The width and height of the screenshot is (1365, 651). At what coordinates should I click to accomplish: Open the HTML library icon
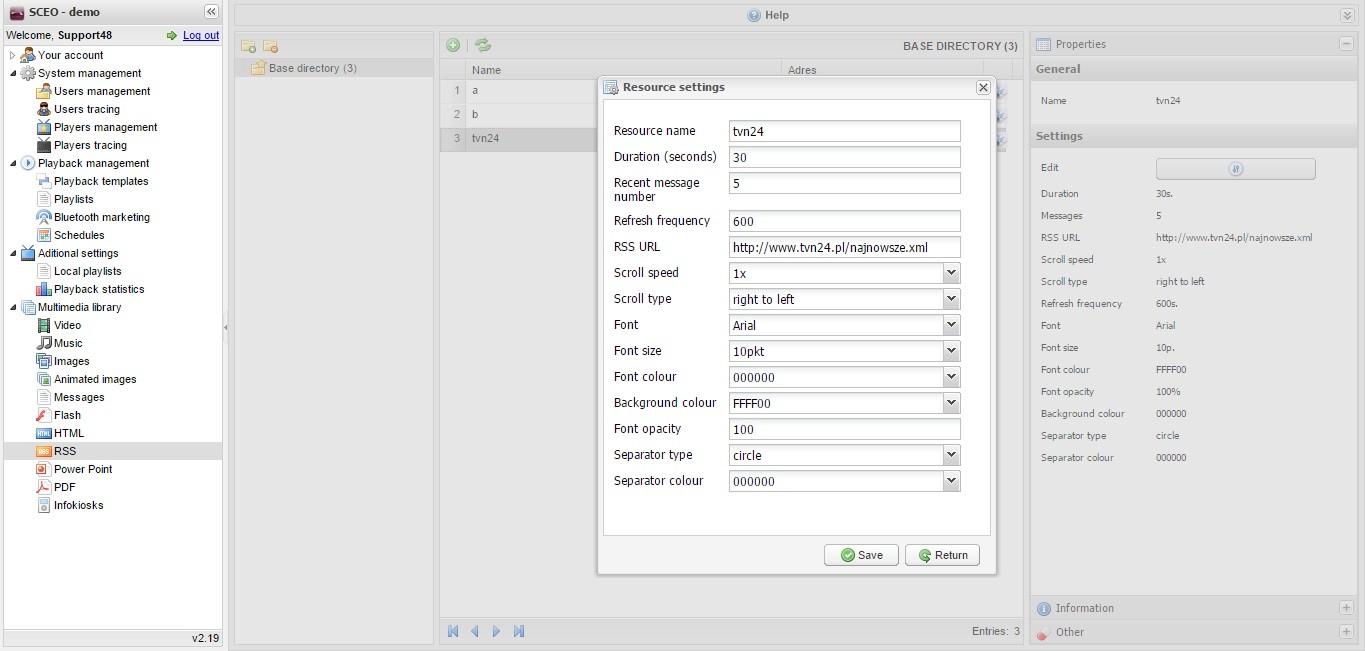[44, 433]
